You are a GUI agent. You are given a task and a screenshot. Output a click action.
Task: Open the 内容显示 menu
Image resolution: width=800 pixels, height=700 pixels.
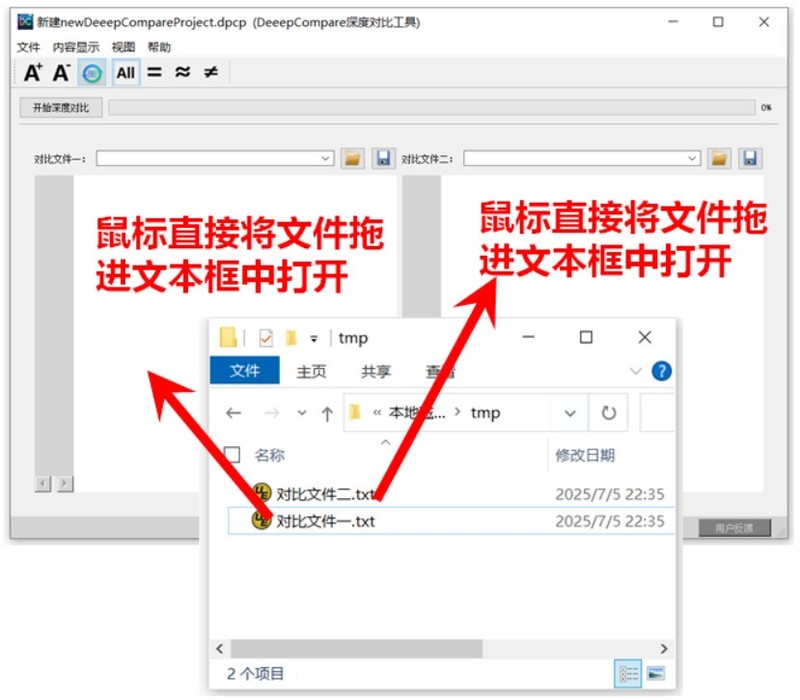(x=76, y=47)
